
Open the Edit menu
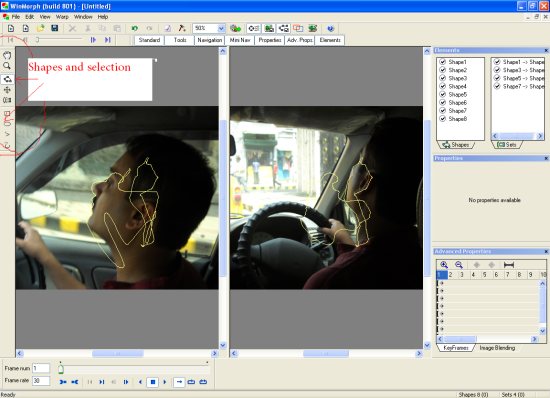pos(29,17)
